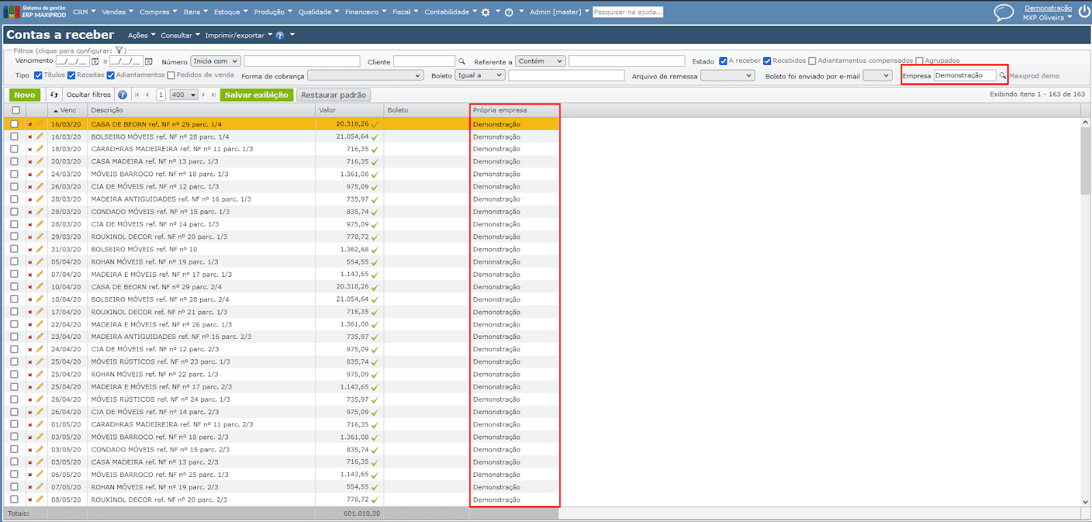Open the Forma de cobrança dropdown
The image size is (1092, 522).
tap(366, 75)
